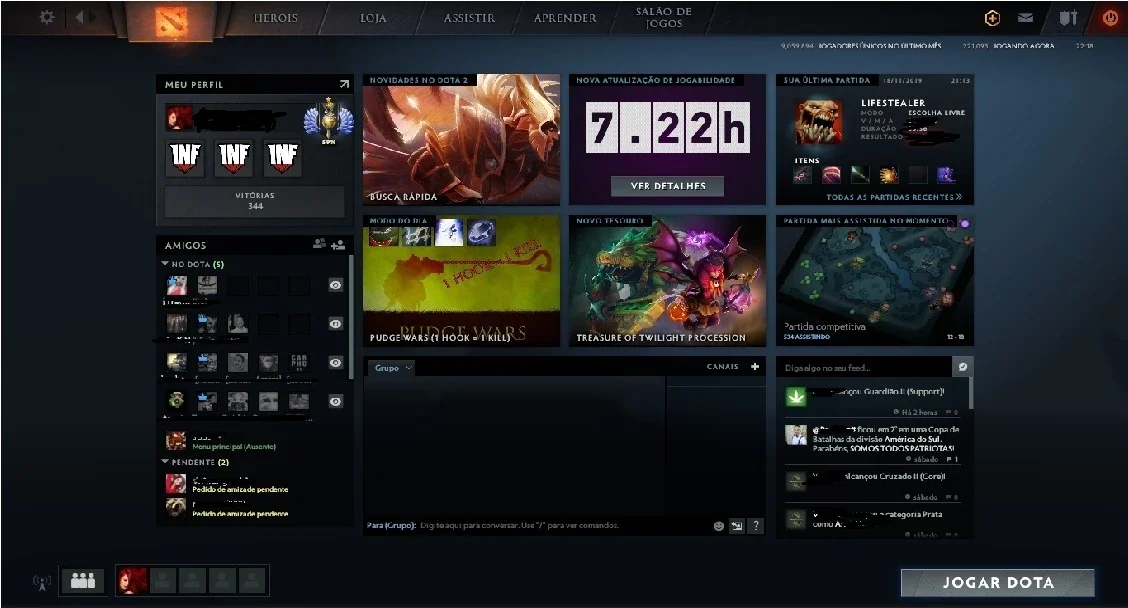Open the APRENDER tab
The image size is (1128, 608).
tap(565, 18)
